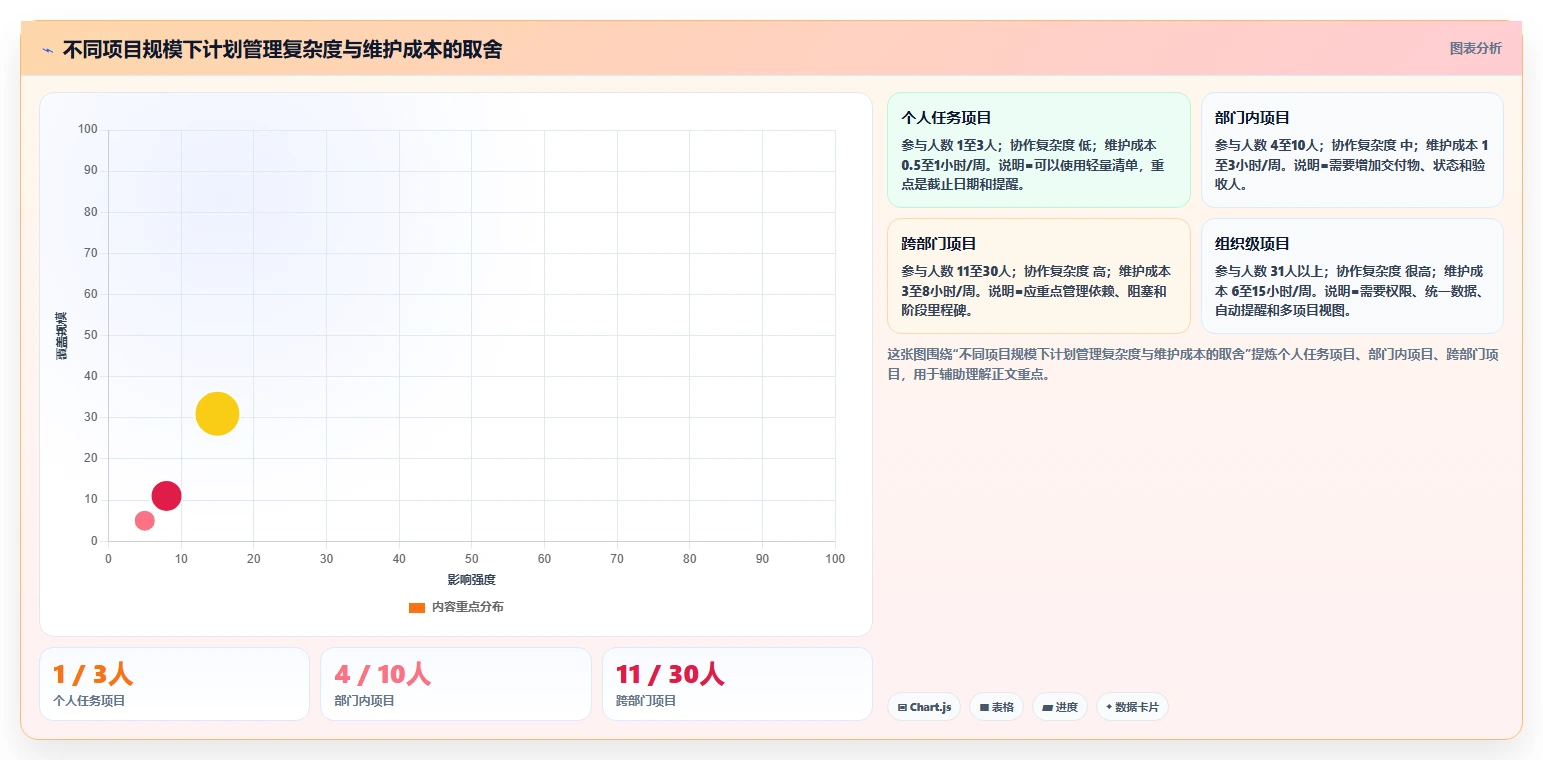Screen dimensions: 1543x760
Task: Click the lightning icon beside the title
Action: pyautogui.click(x=48, y=49)
